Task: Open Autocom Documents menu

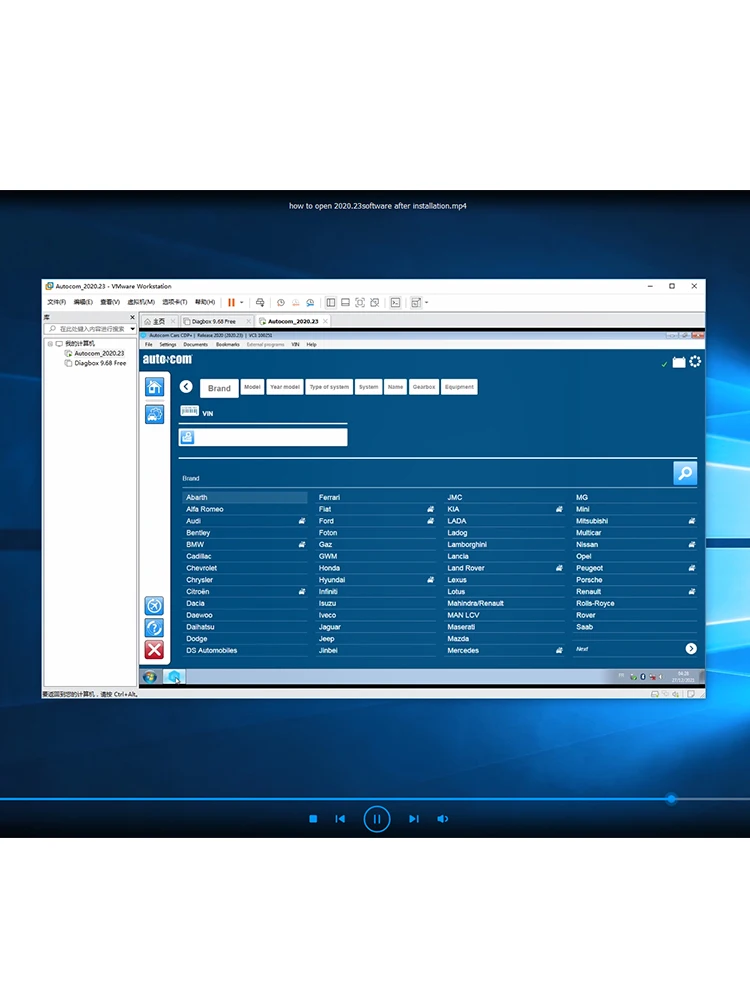Action: tap(195, 344)
